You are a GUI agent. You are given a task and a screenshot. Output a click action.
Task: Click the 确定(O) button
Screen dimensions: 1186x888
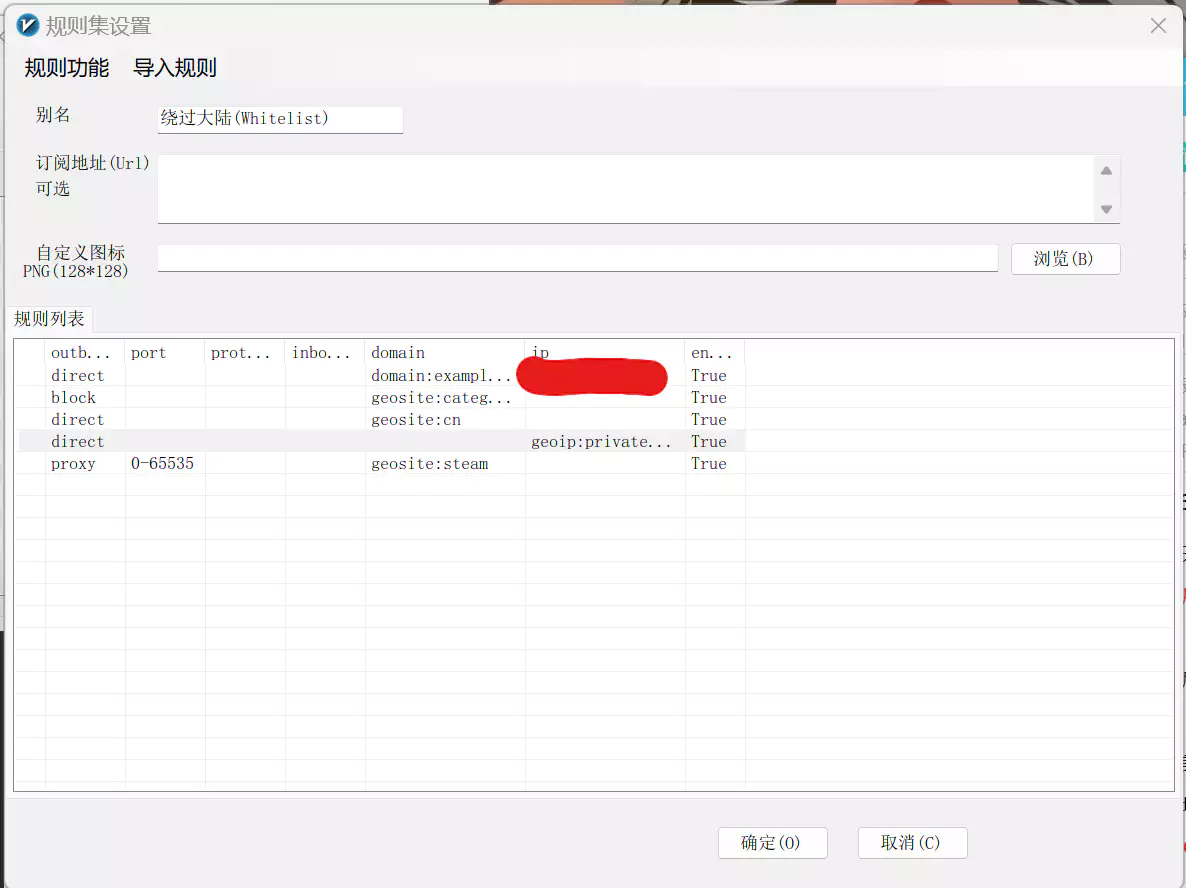coord(772,843)
